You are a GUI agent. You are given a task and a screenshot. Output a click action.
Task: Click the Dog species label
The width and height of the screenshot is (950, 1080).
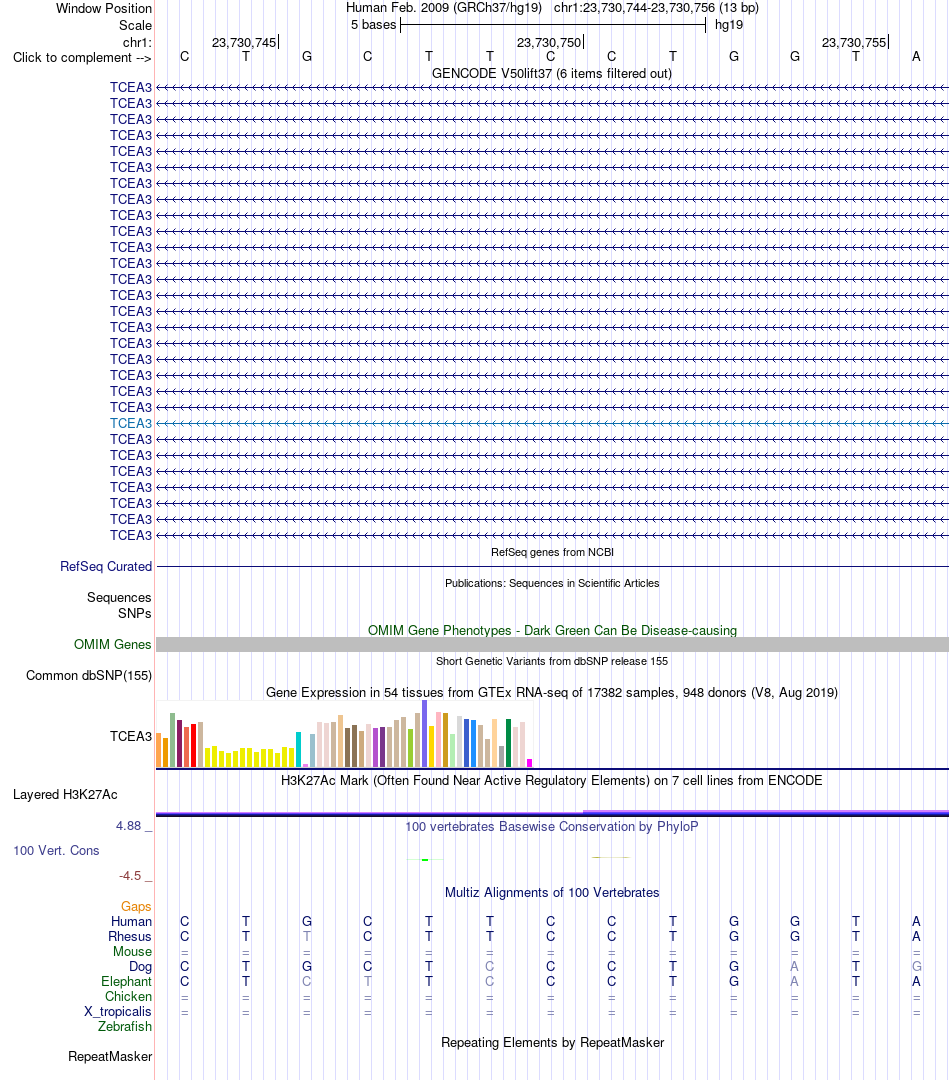[141, 967]
